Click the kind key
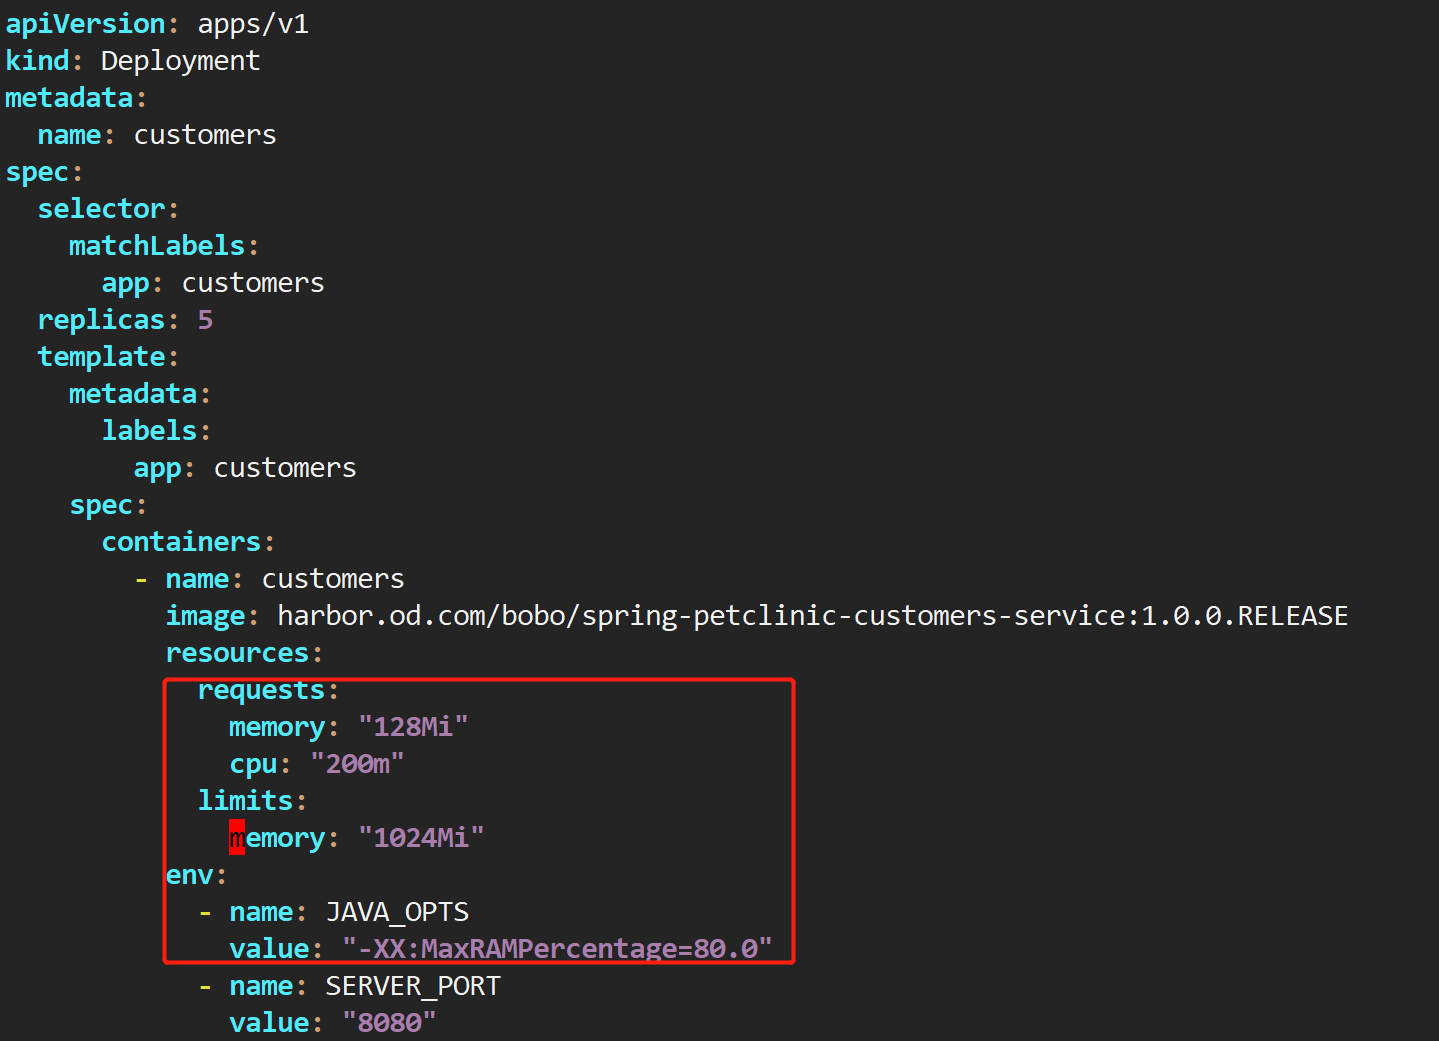This screenshot has width=1439, height=1041. click(37, 61)
